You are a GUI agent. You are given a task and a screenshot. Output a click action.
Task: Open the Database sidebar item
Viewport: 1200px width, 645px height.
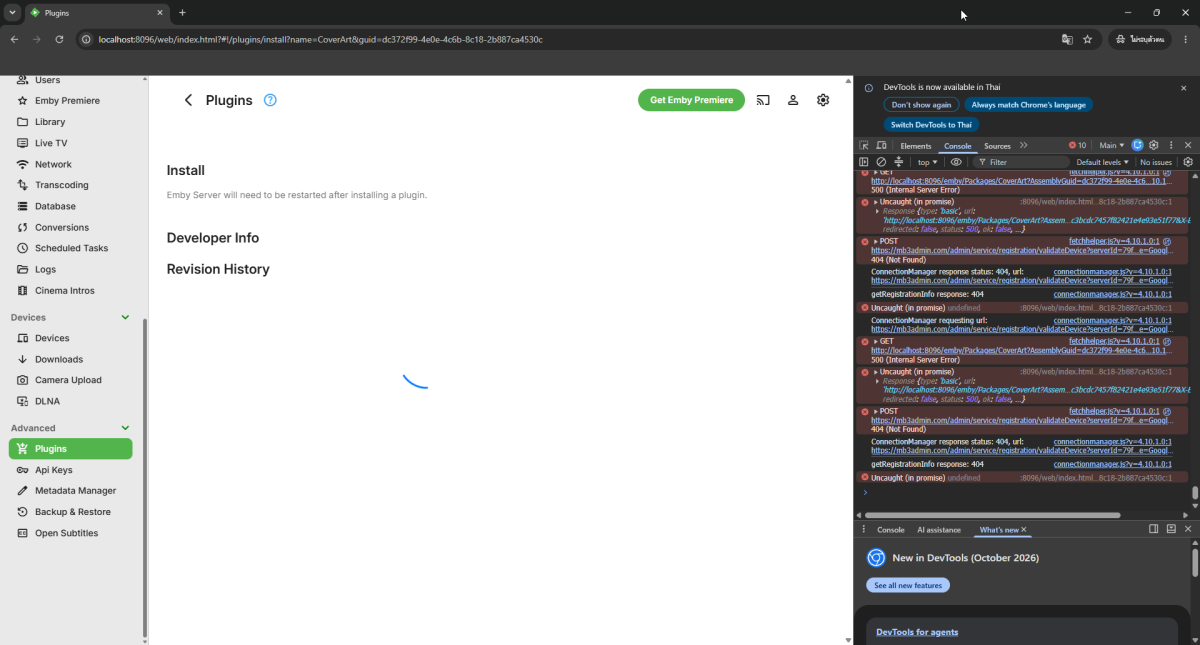(70, 206)
